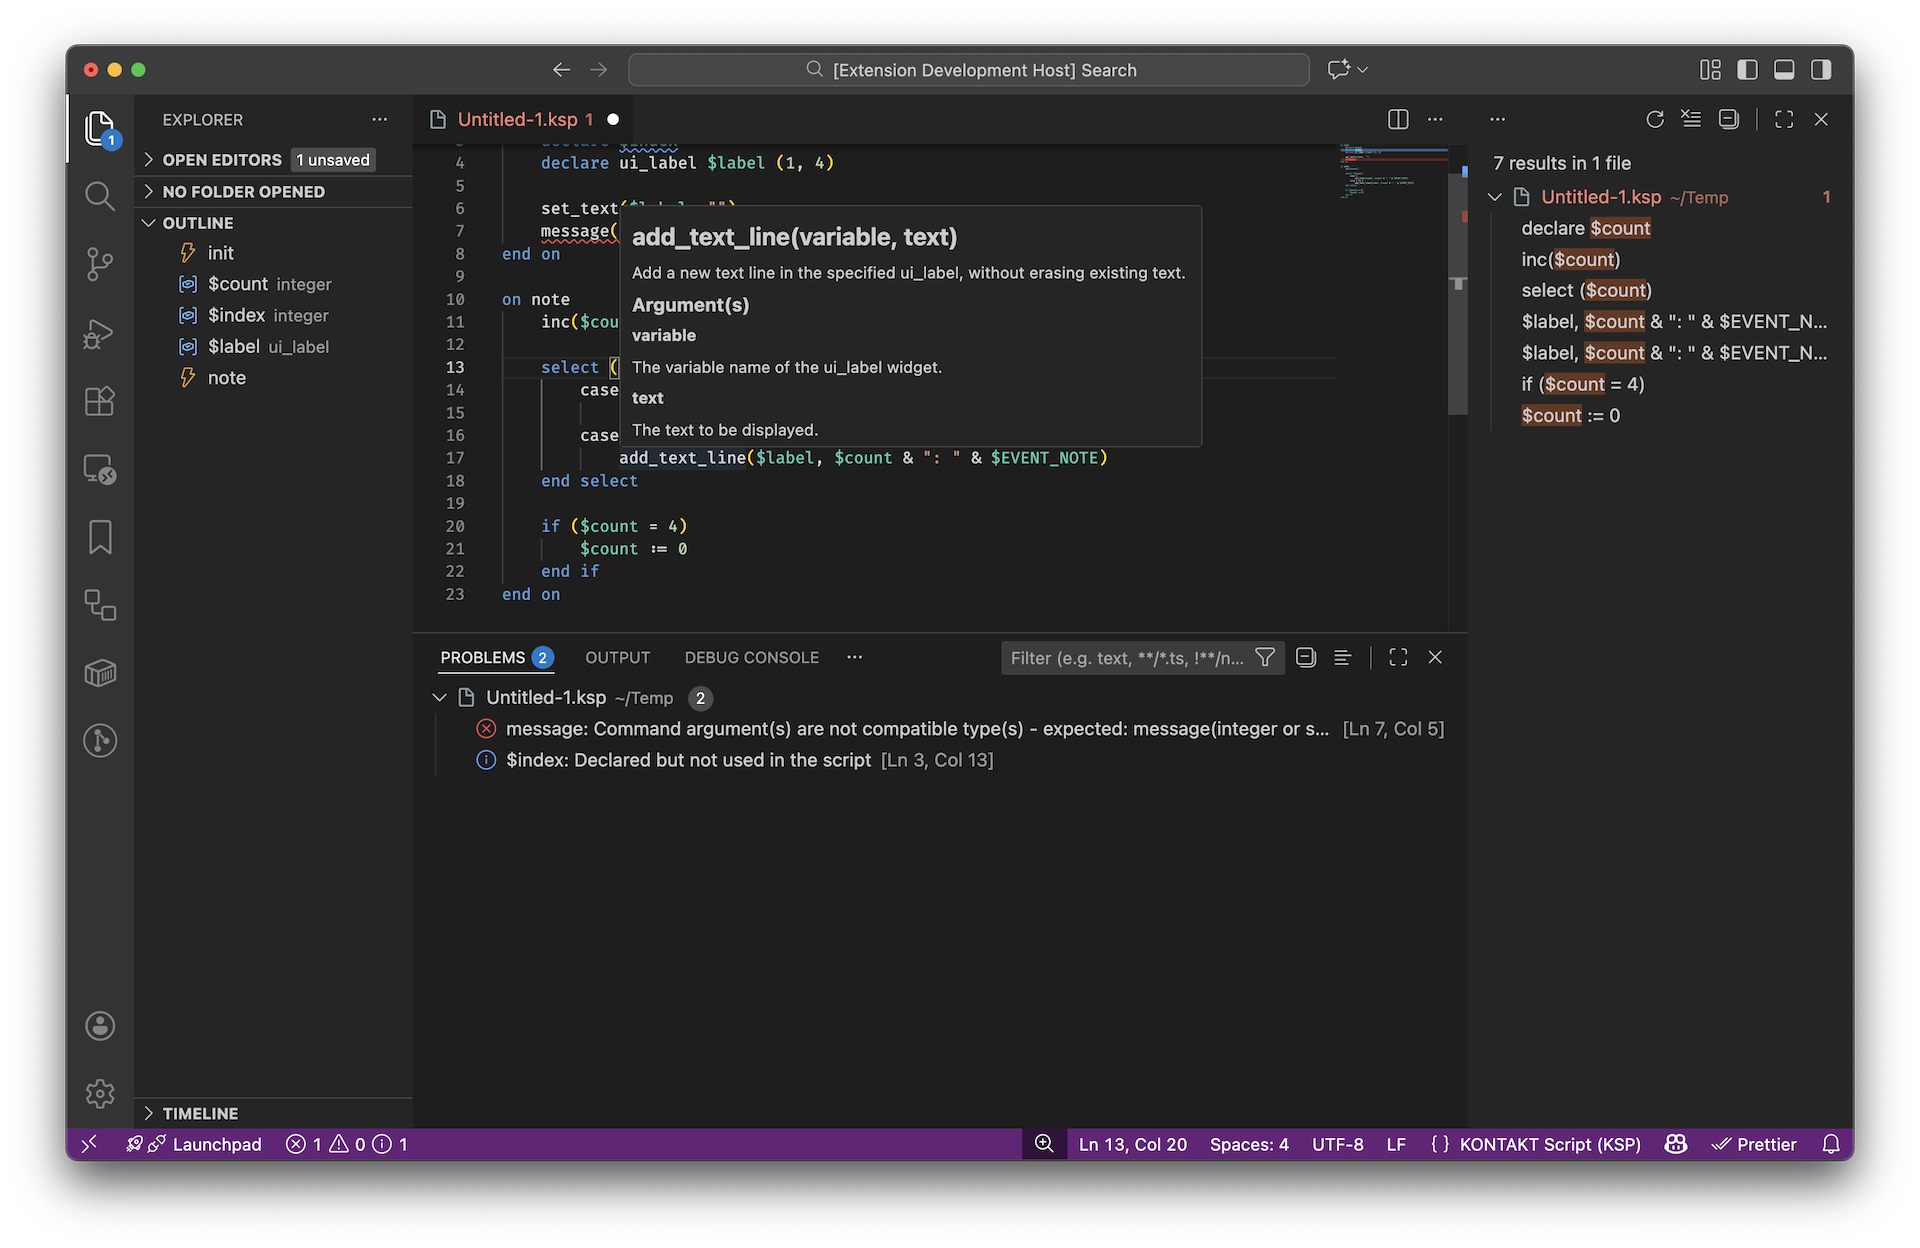Toggle the panel layout control in the title bar
Viewport: 1920px width, 1248px height.
pos(1785,70)
